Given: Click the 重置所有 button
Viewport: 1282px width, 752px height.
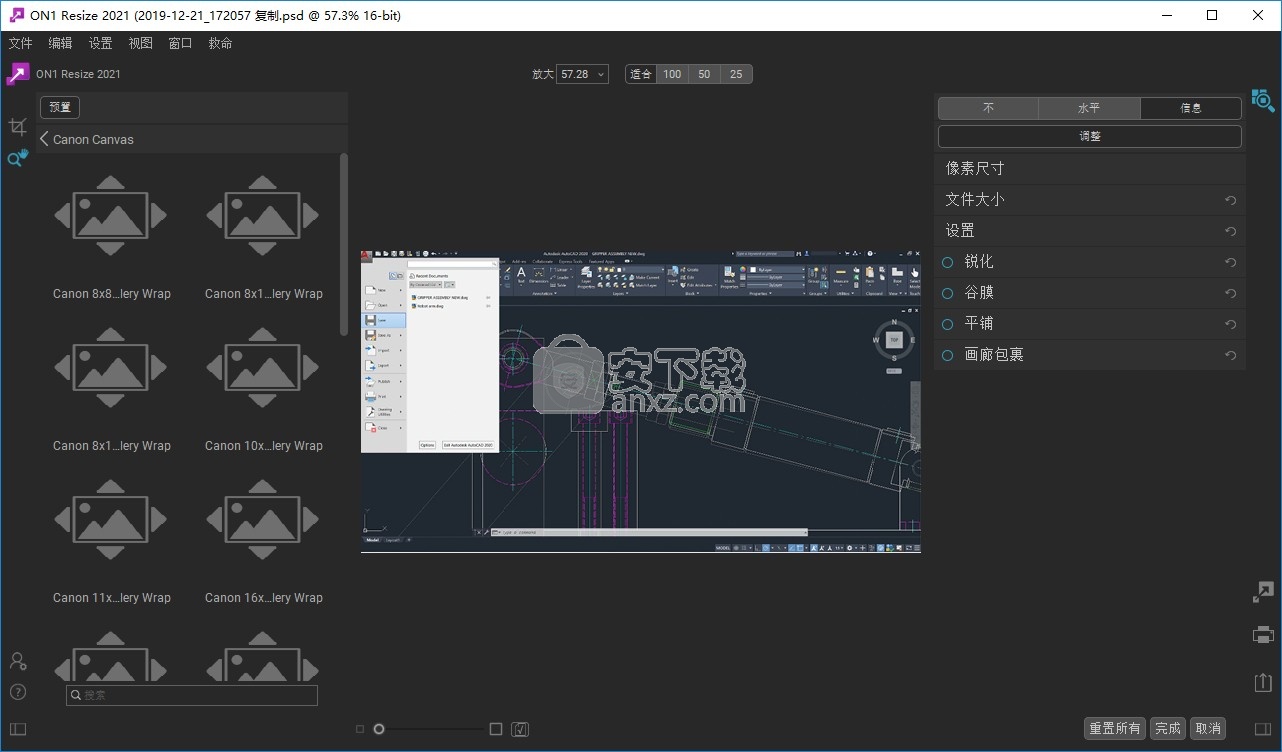Looking at the screenshot, I should point(1115,728).
